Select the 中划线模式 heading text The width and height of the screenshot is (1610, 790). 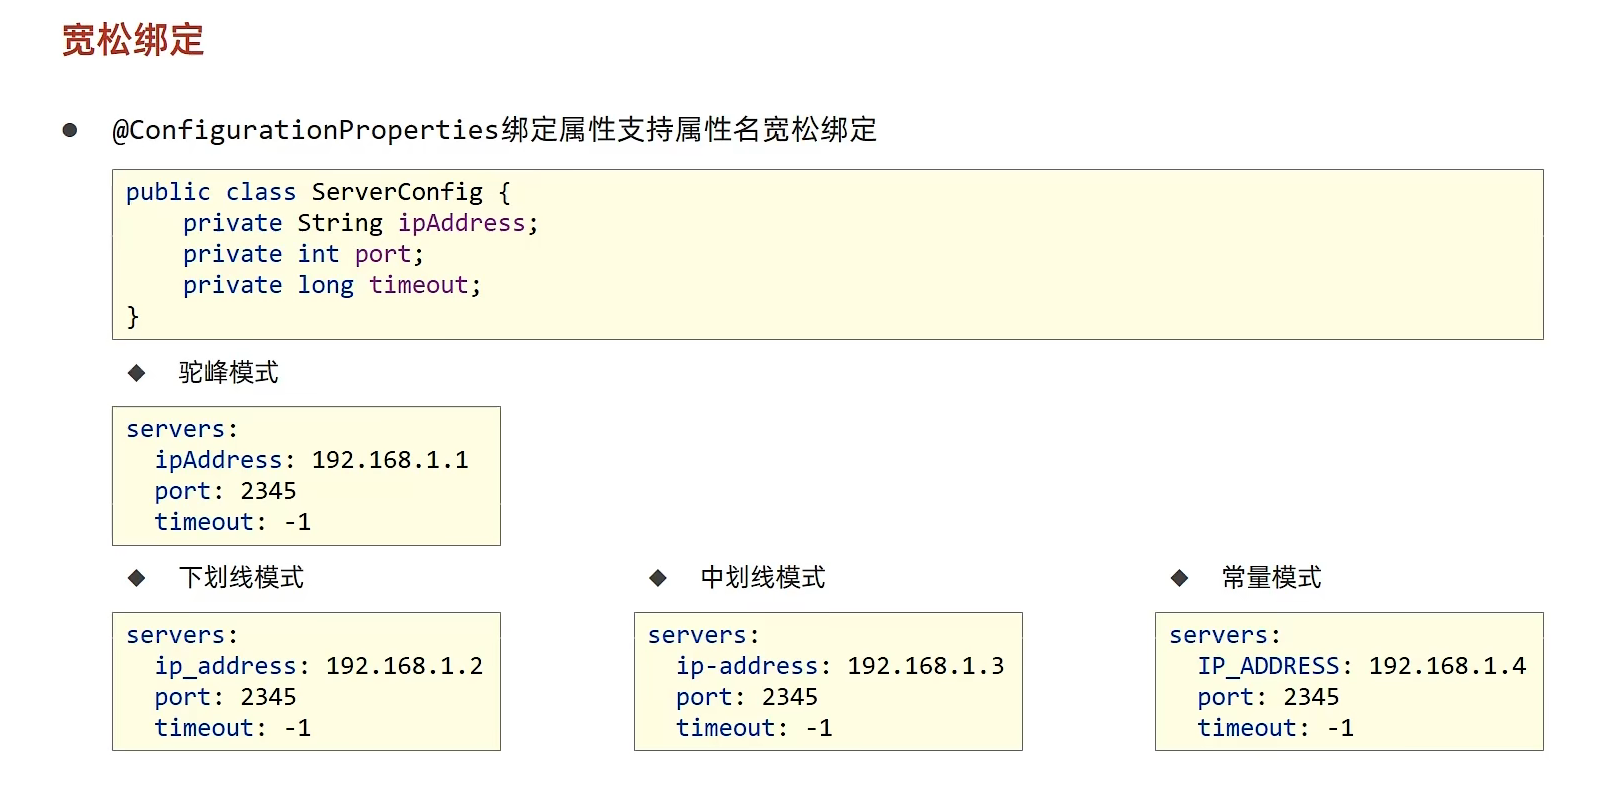point(763,578)
